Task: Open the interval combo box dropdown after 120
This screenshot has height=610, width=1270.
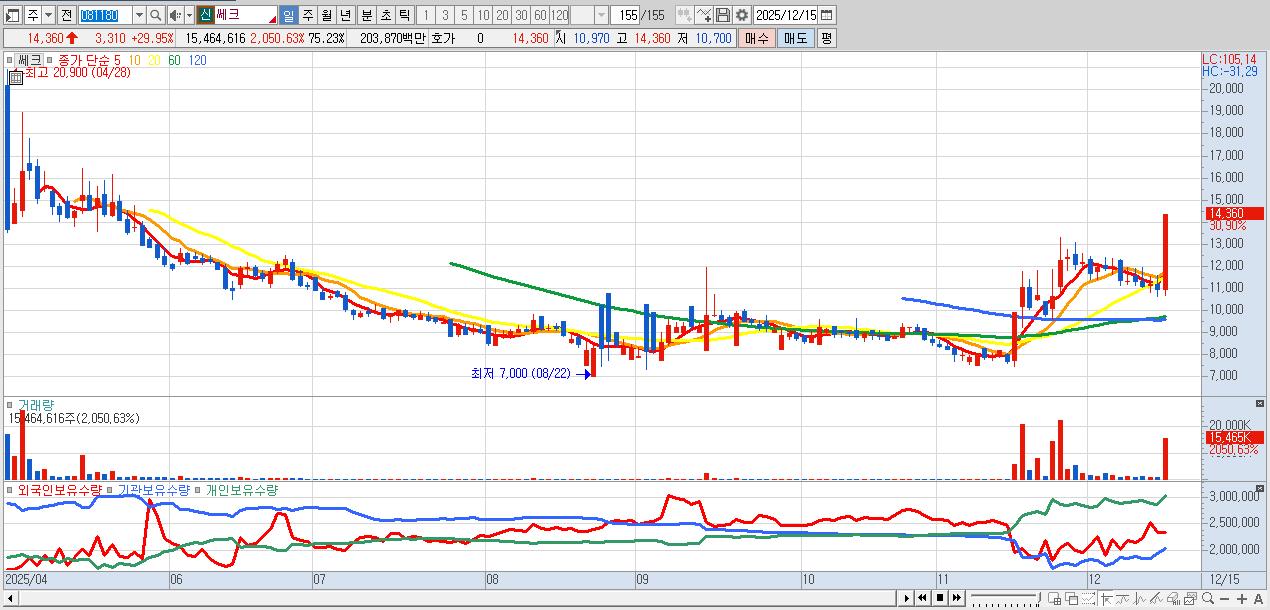Action: click(601, 15)
